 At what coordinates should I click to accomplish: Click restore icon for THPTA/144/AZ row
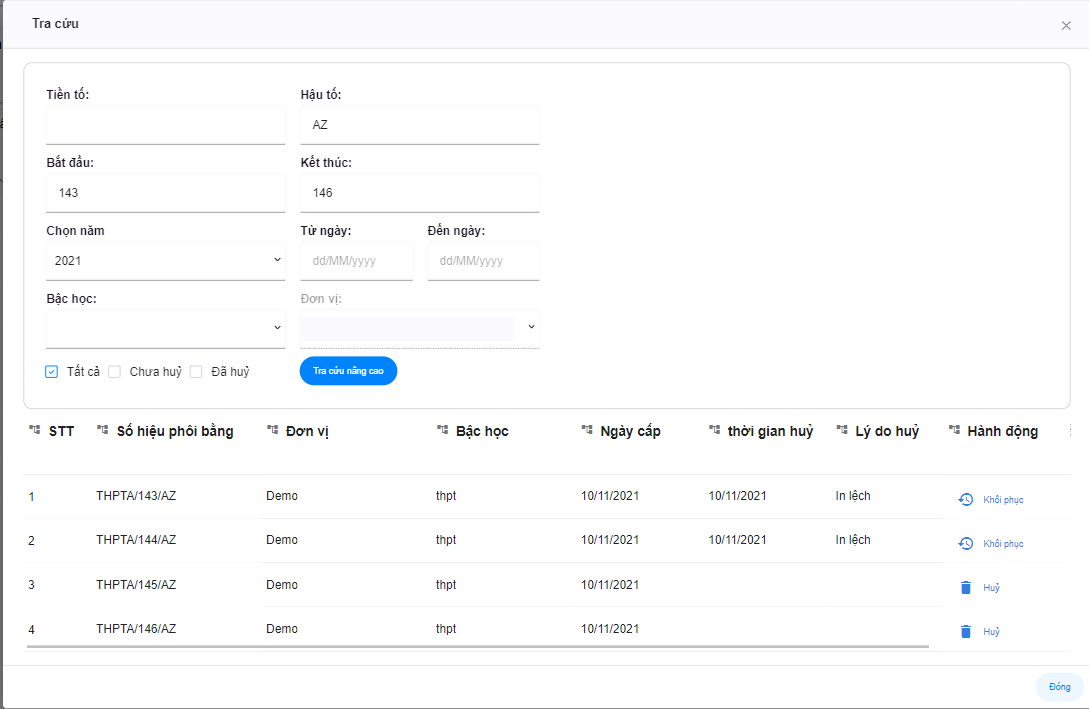(965, 544)
